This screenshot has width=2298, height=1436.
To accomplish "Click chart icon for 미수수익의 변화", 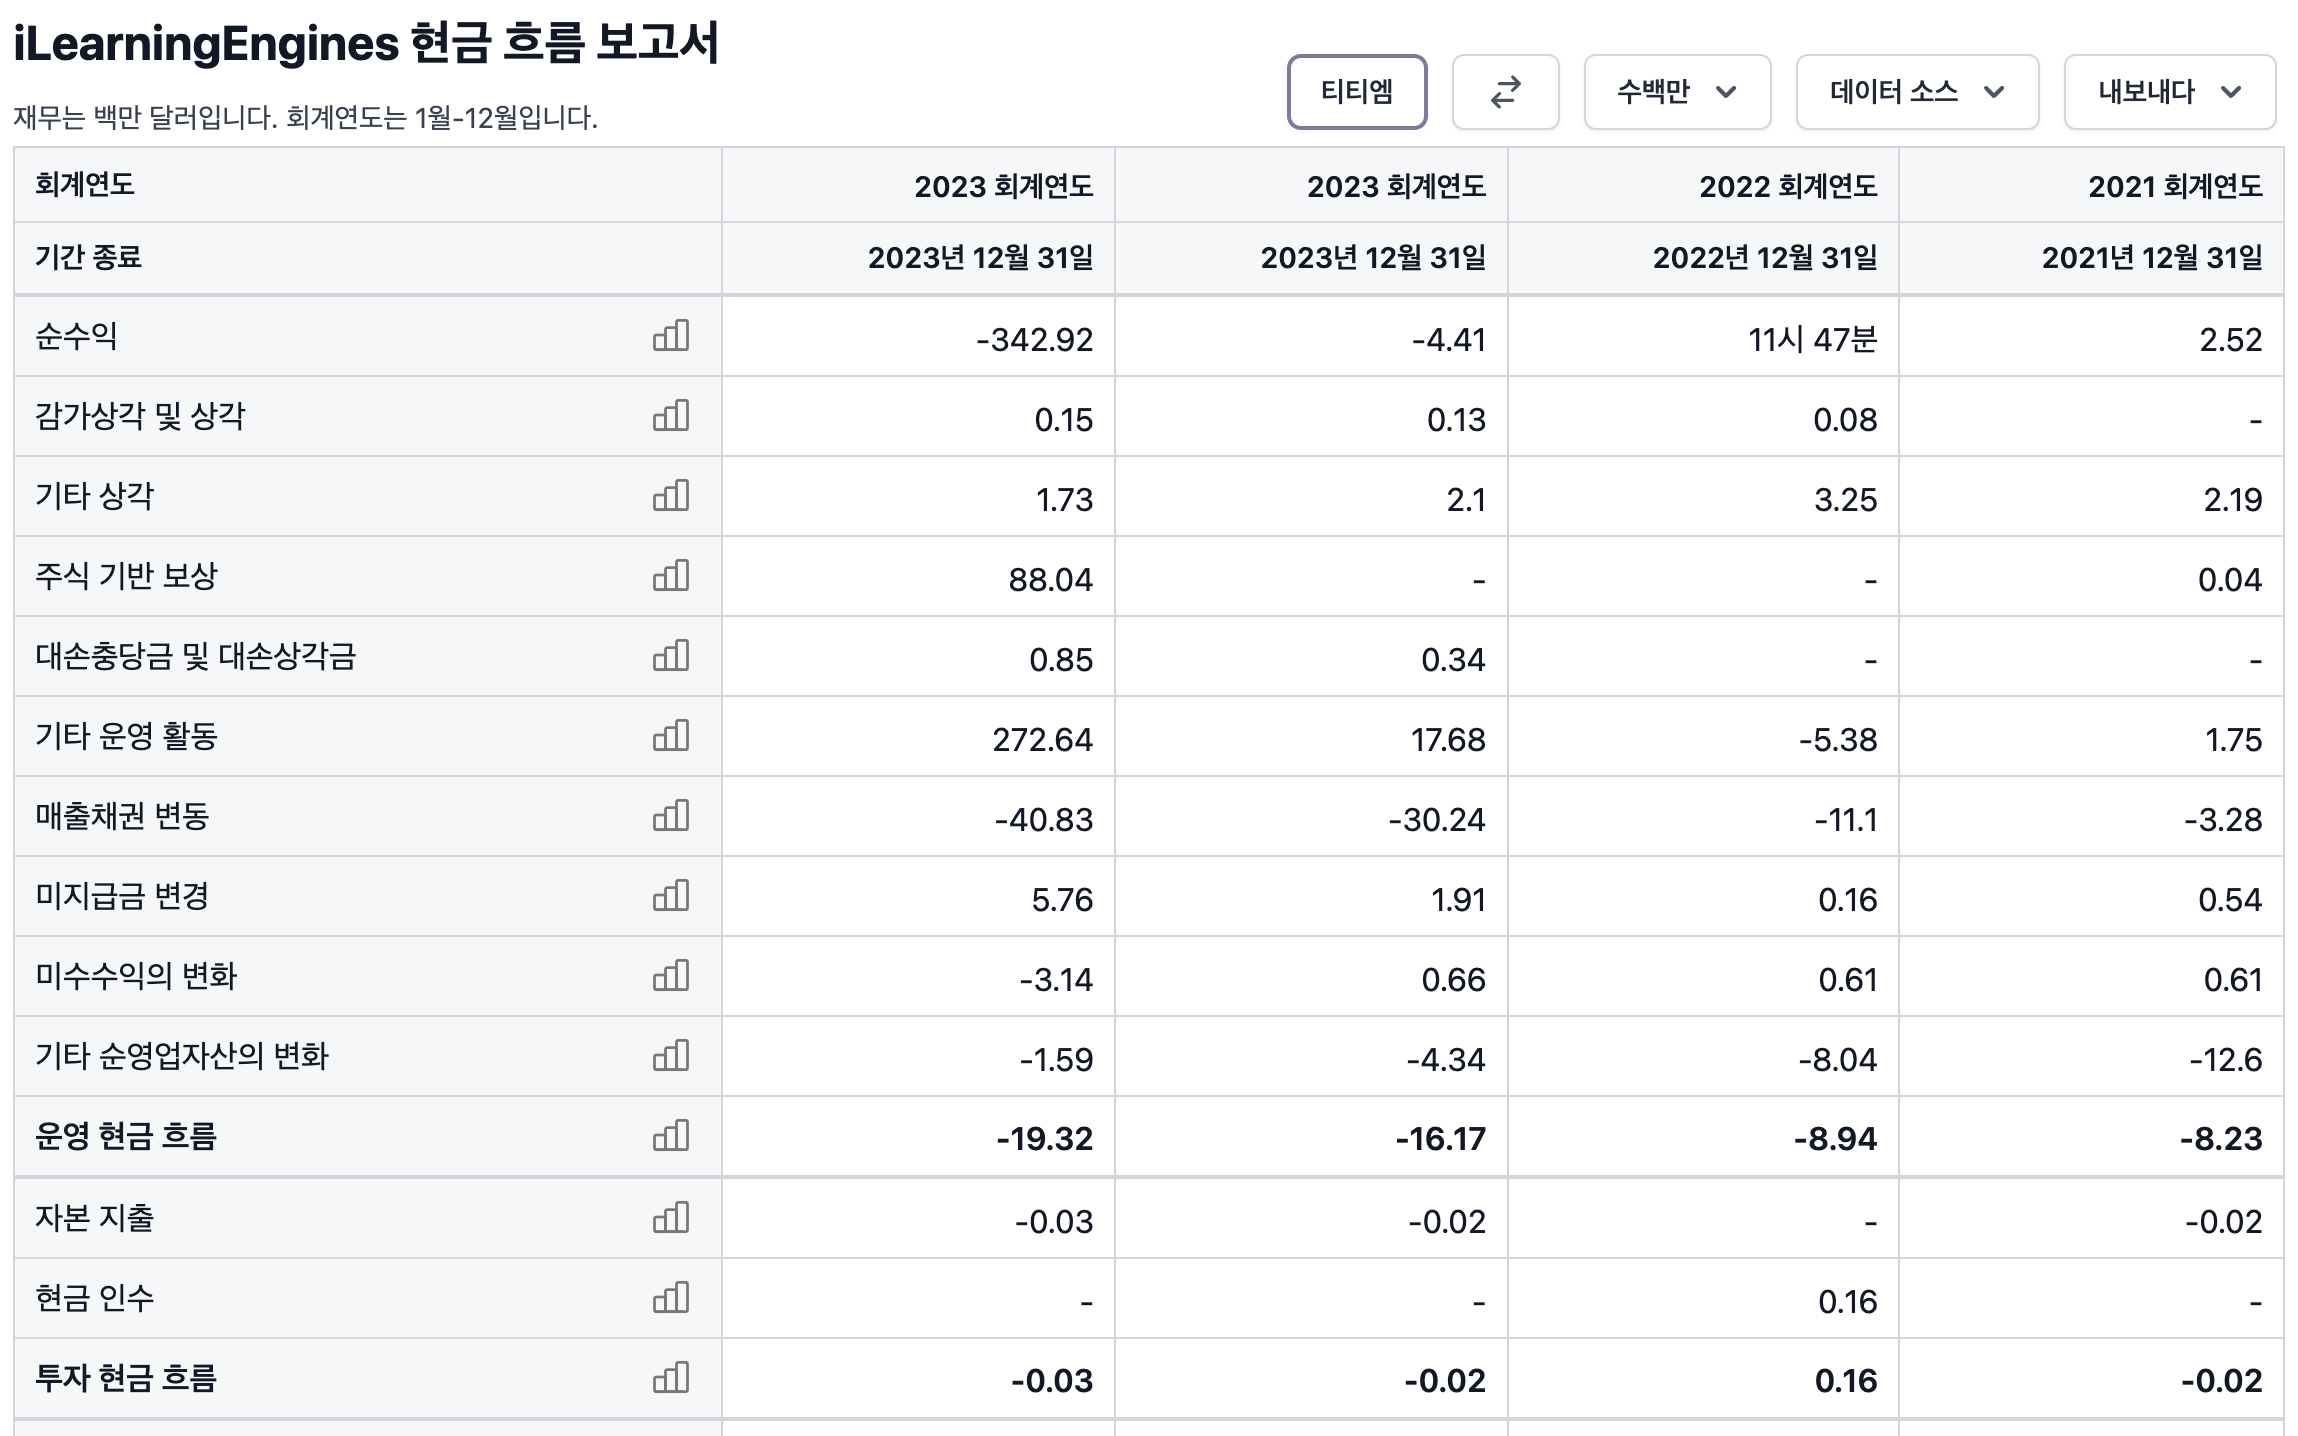I will point(671,976).
